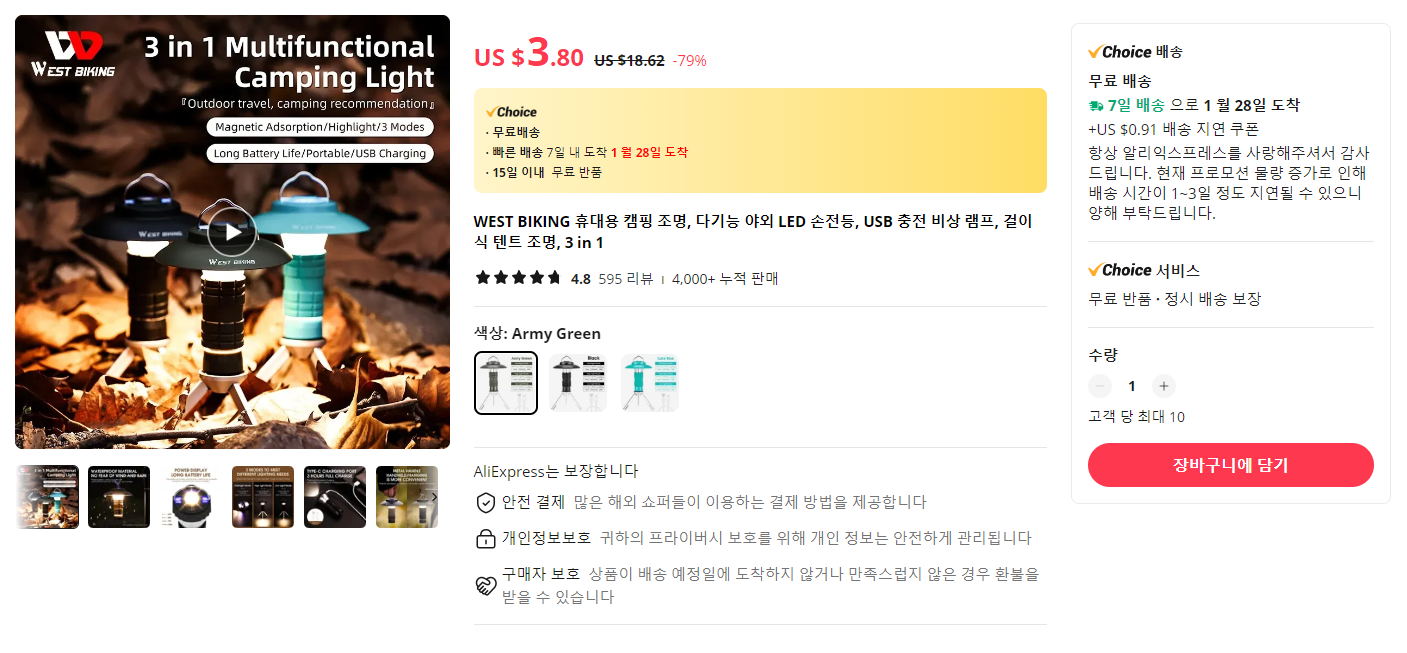View the waterproof material thumbnail
The image size is (1407, 653).
click(119, 497)
